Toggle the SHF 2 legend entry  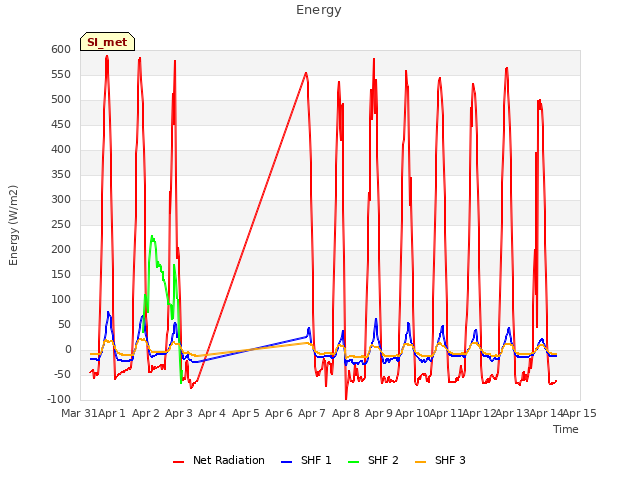373,460
